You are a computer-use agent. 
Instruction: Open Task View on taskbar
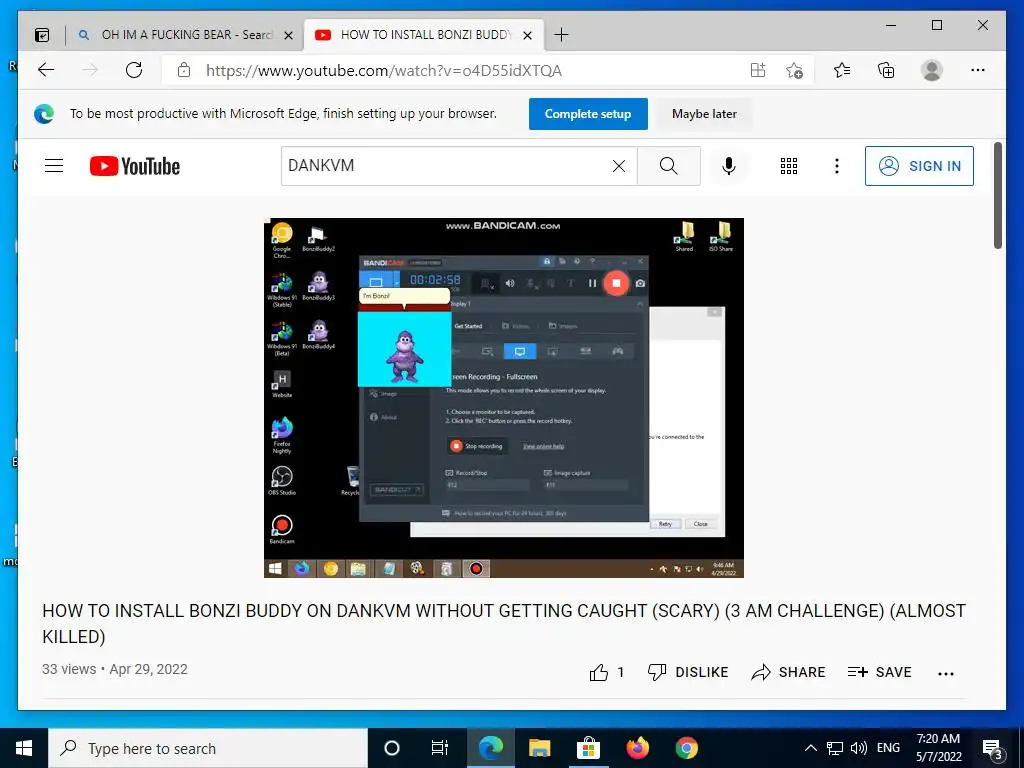click(440, 748)
